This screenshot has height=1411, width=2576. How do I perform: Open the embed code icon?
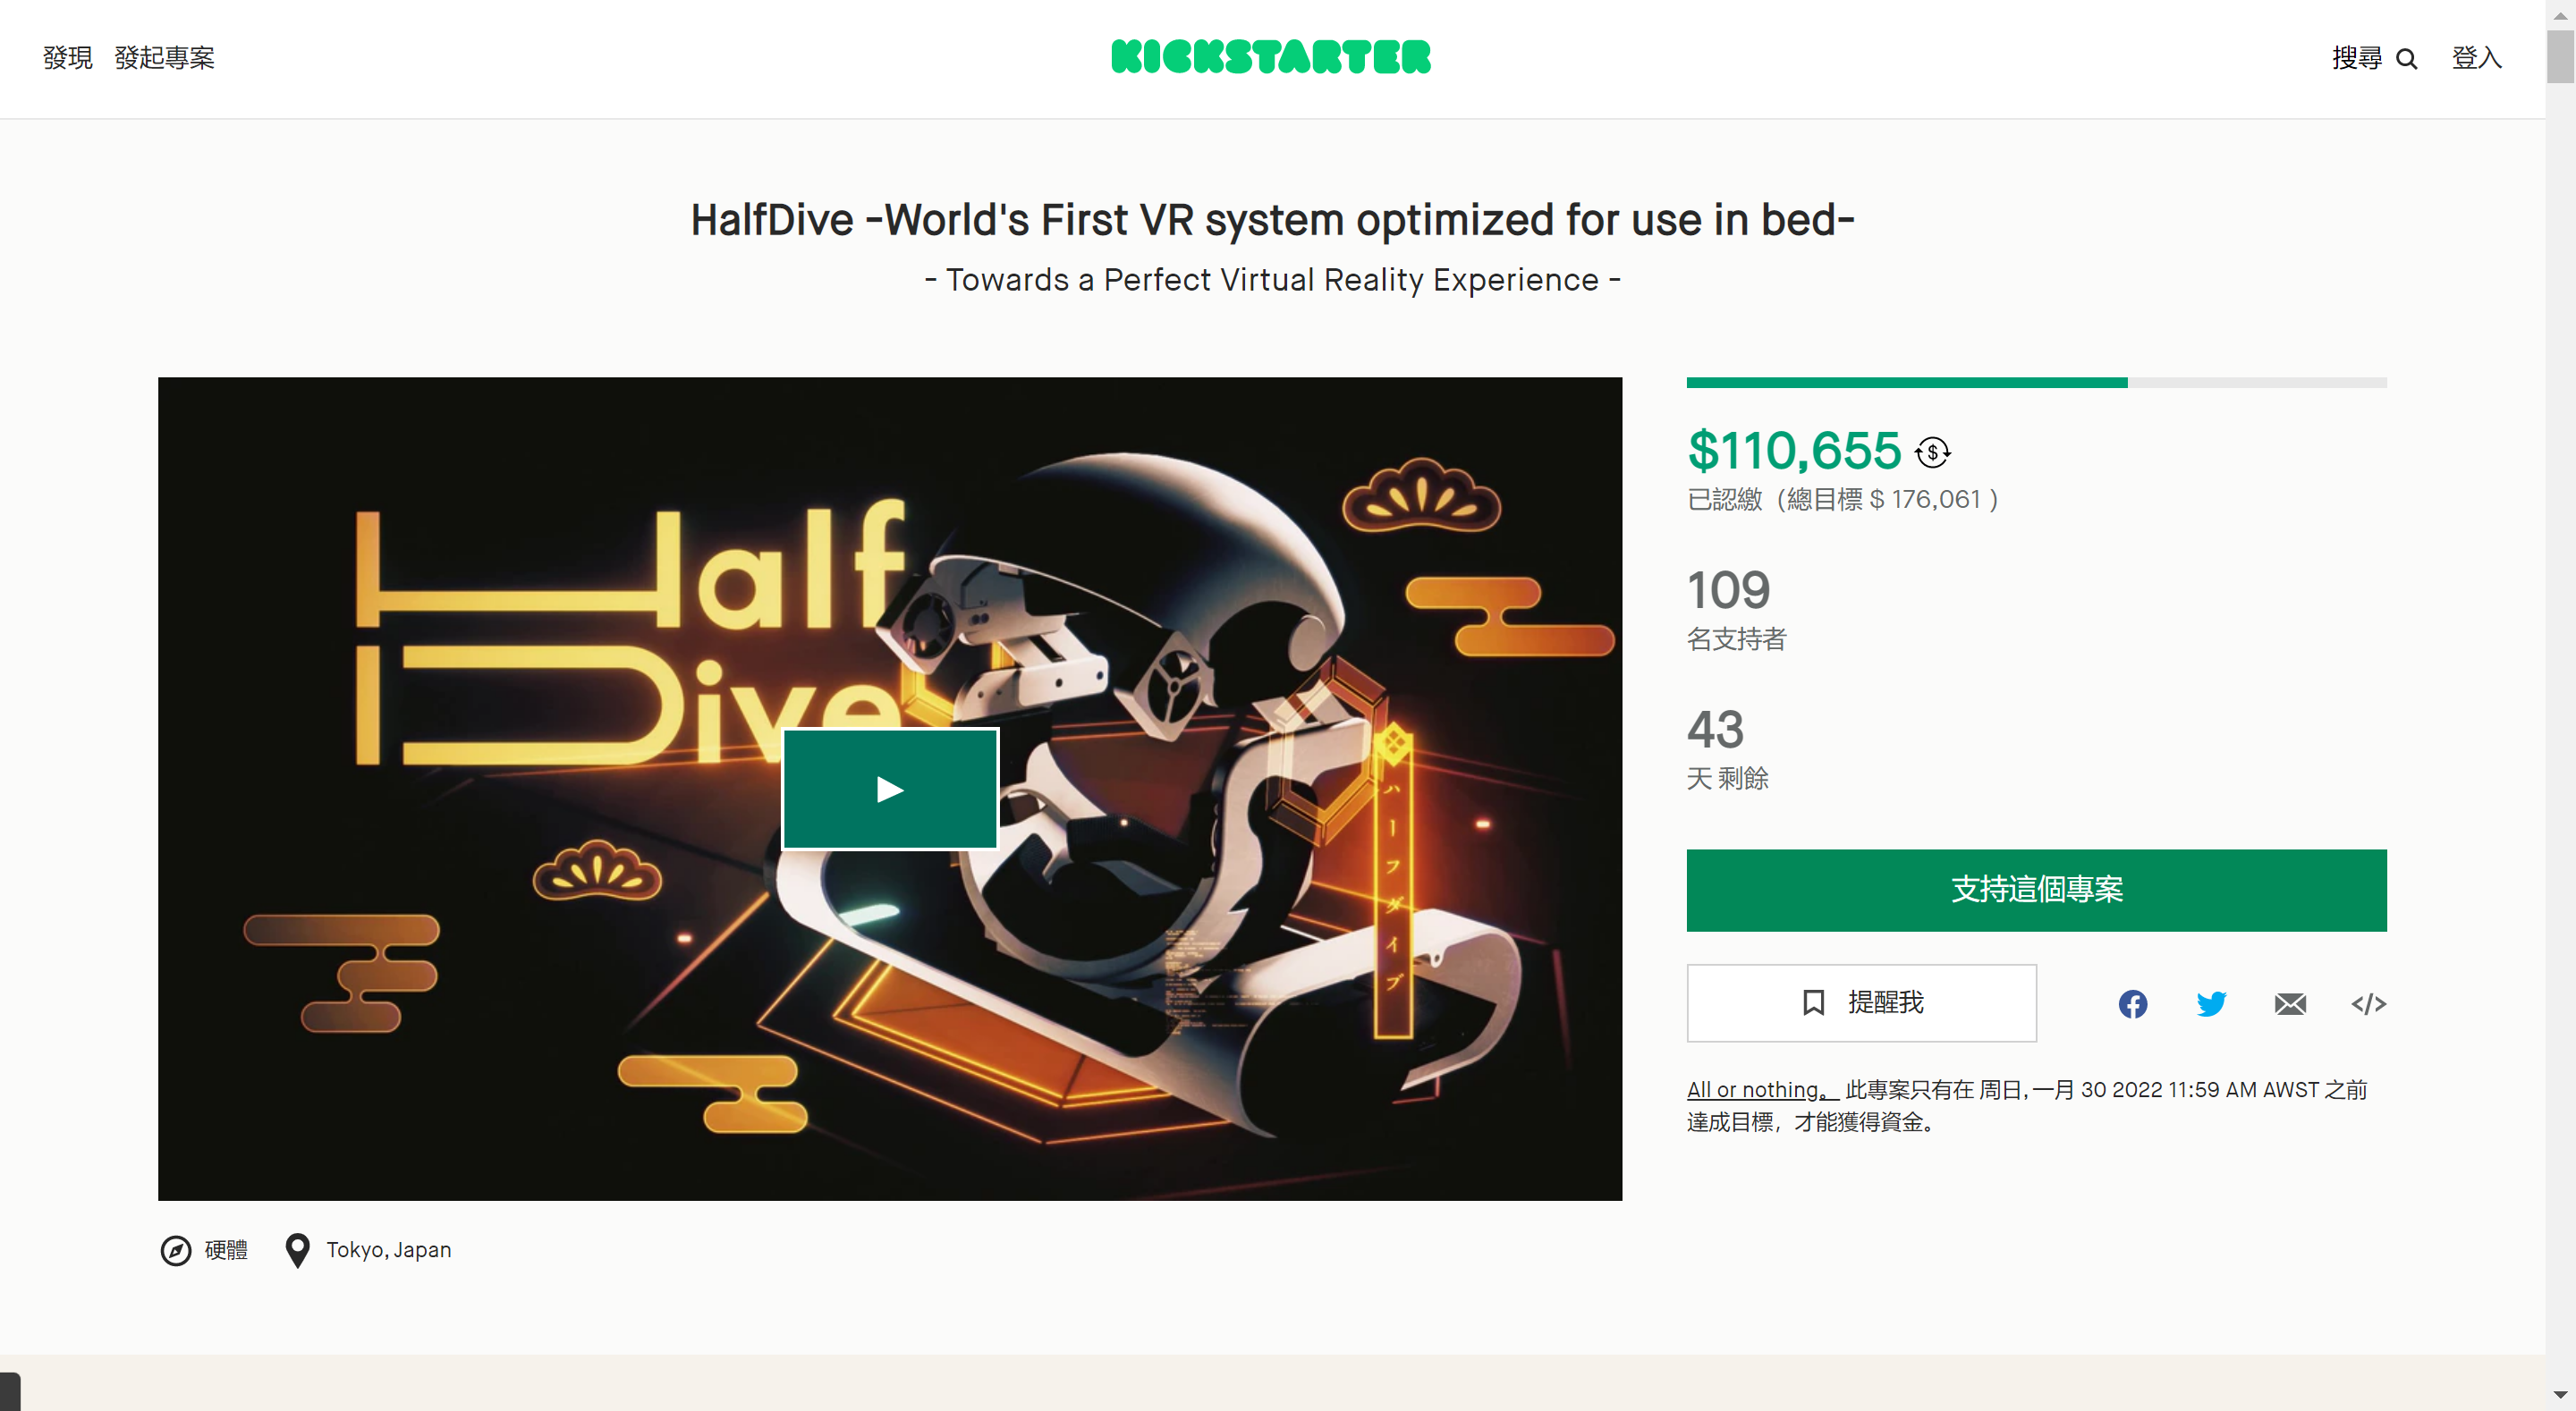[2368, 1003]
